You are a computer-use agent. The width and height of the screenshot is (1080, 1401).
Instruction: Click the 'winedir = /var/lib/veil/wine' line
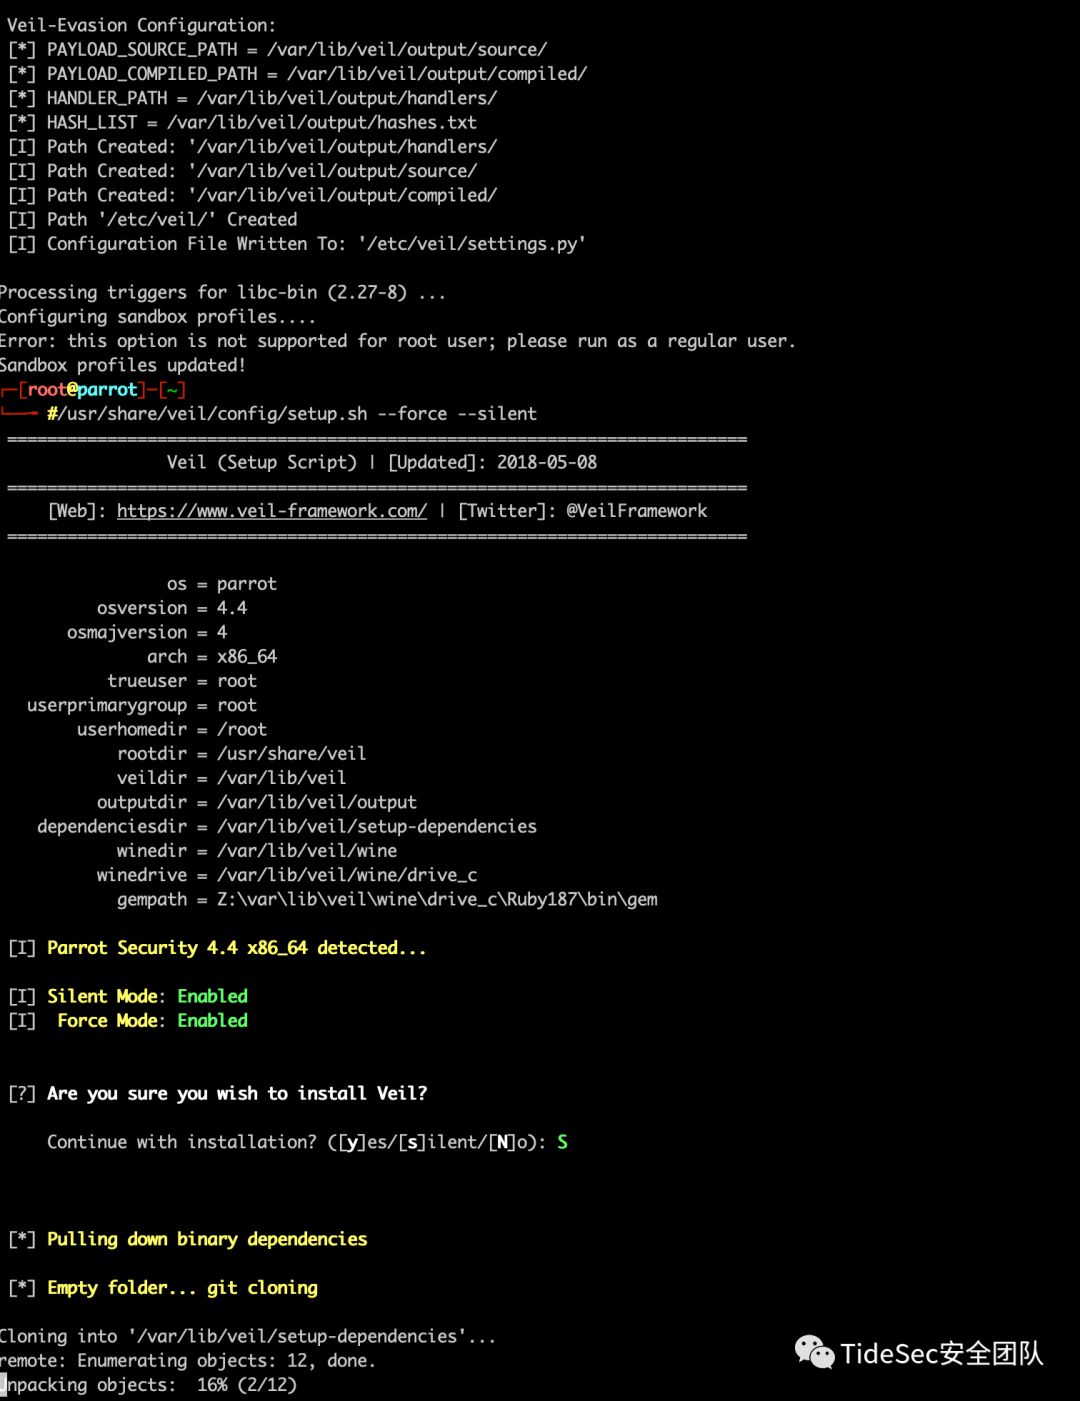click(257, 851)
